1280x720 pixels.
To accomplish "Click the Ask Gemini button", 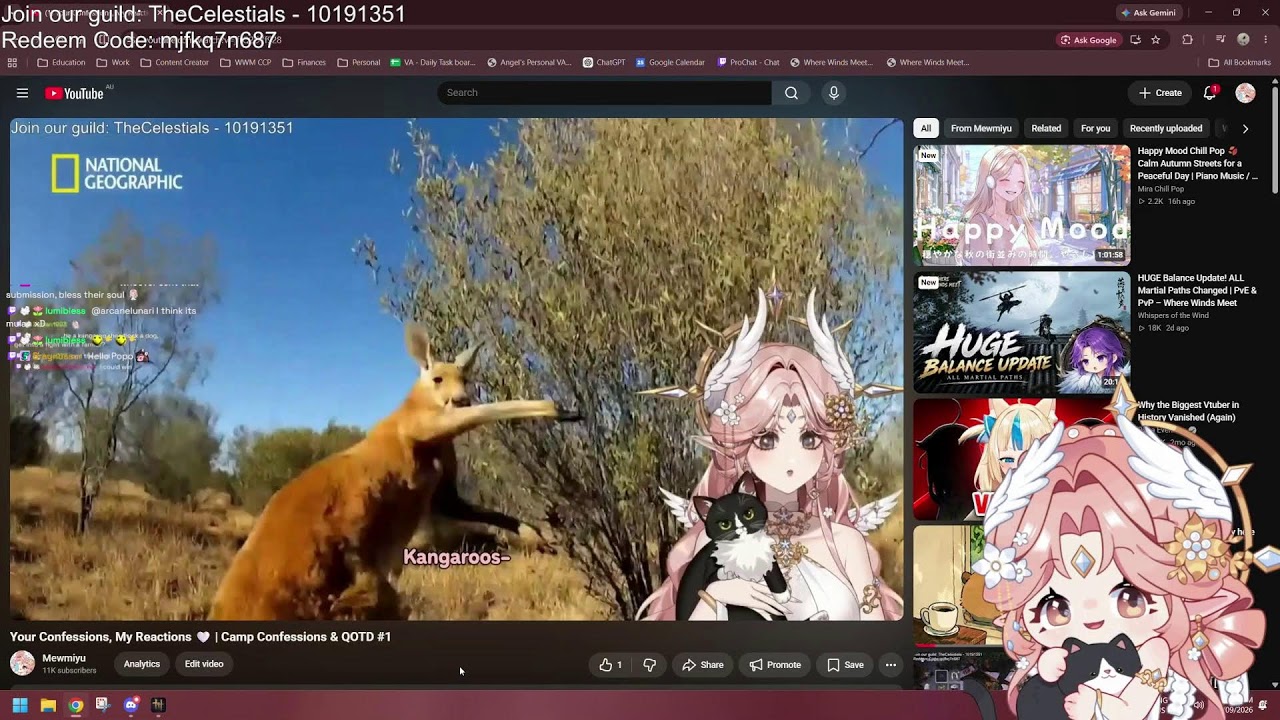I will pyautogui.click(x=1147, y=13).
